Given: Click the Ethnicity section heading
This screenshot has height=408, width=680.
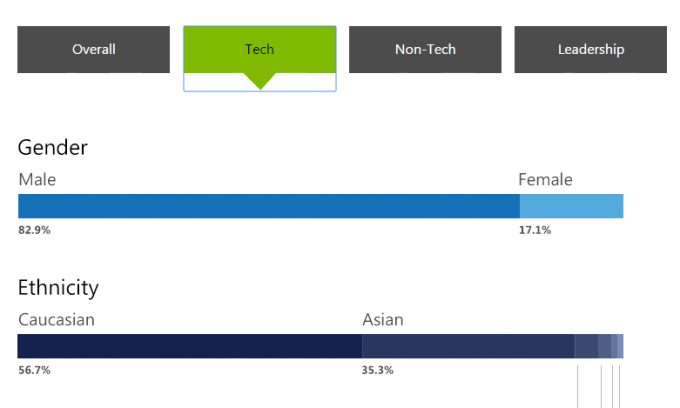Looking at the screenshot, I should 58,288.
